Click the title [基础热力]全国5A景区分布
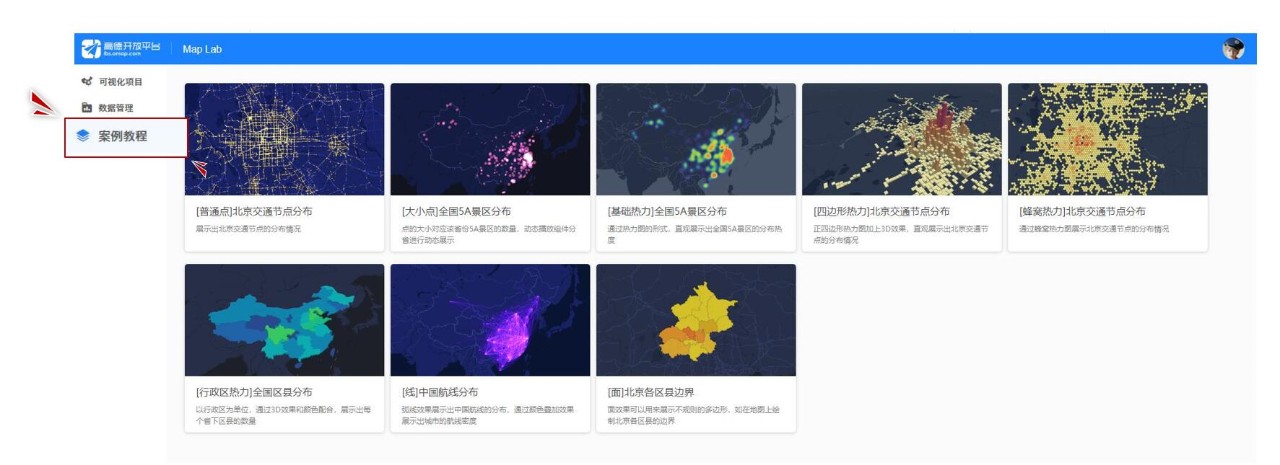This screenshot has width=1280, height=465. 667,212
